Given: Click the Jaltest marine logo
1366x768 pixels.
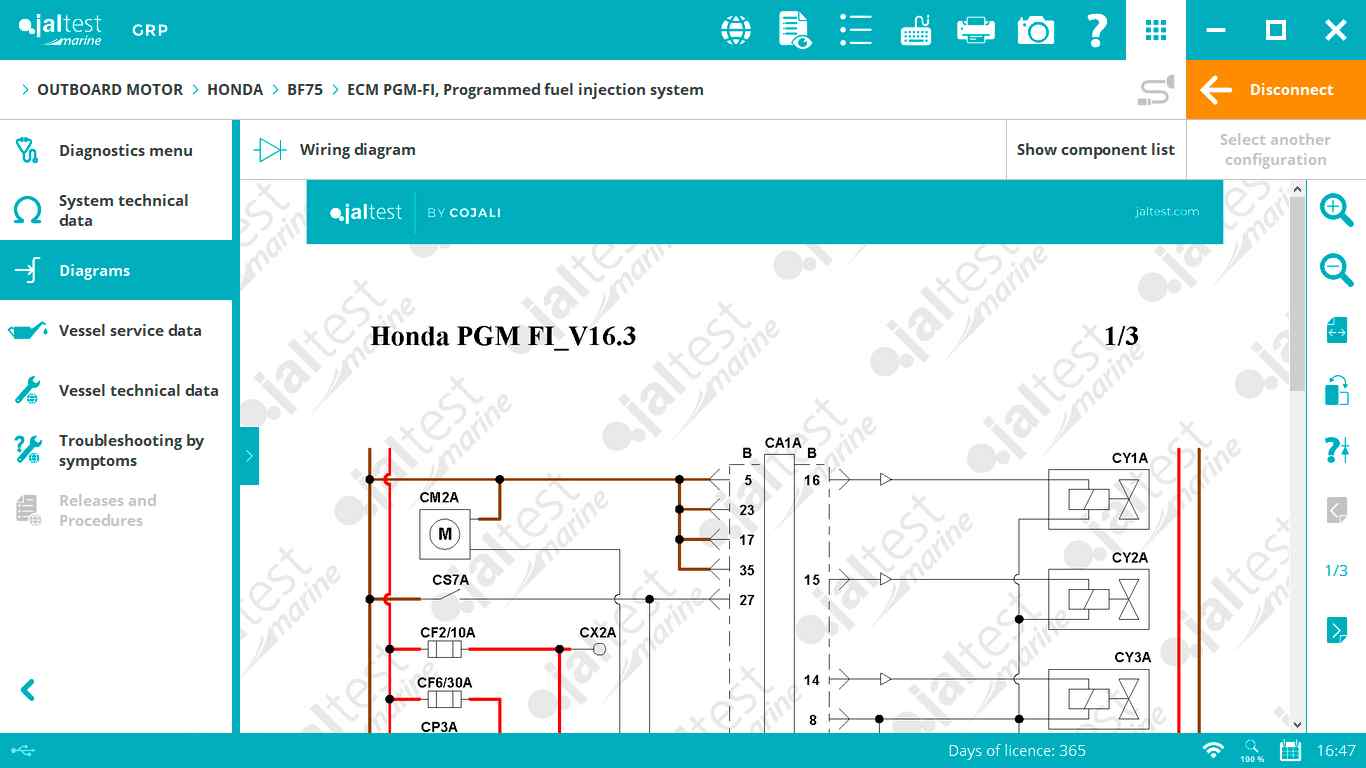Looking at the screenshot, I should pyautogui.click(x=60, y=30).
